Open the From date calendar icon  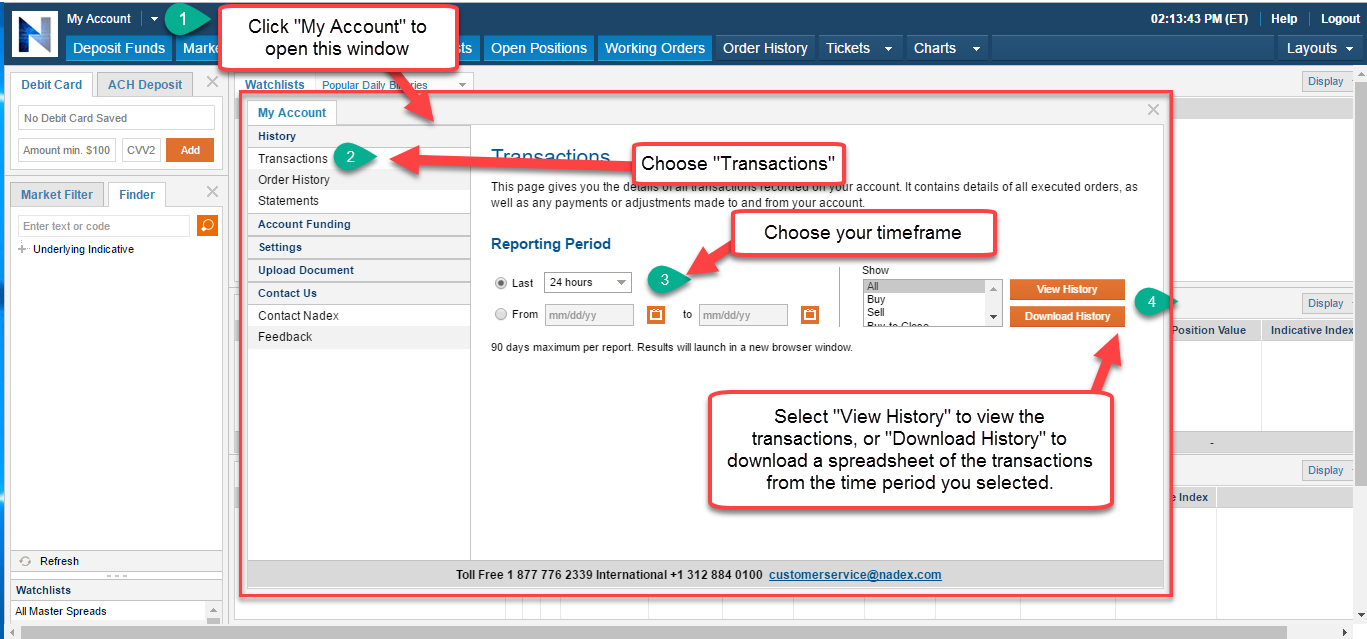pos(656,315)
